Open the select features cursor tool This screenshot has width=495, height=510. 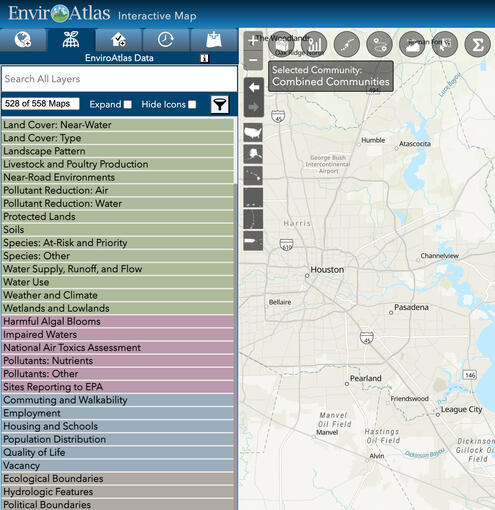(x=445, y=44)
